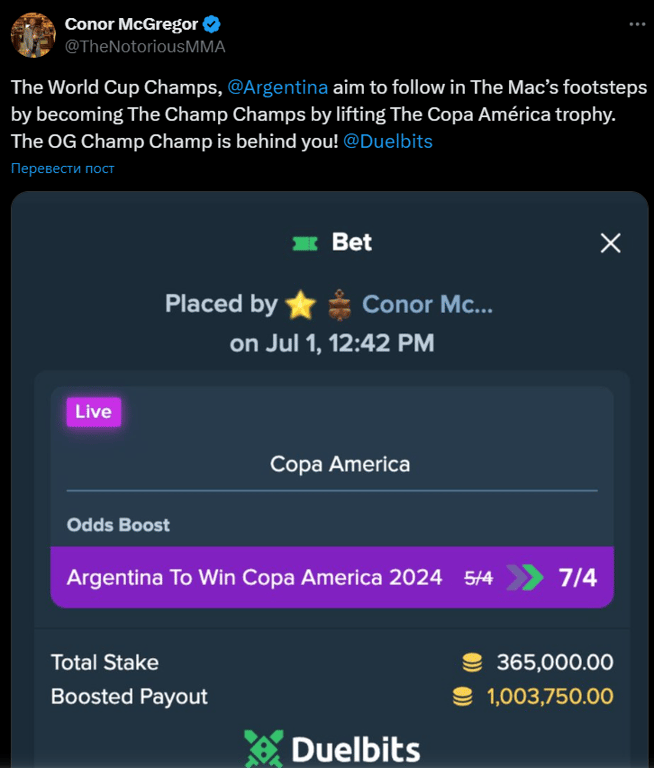Click the "Перевести пост" translate link
The image size is (654, 768).
coord(62,168)
